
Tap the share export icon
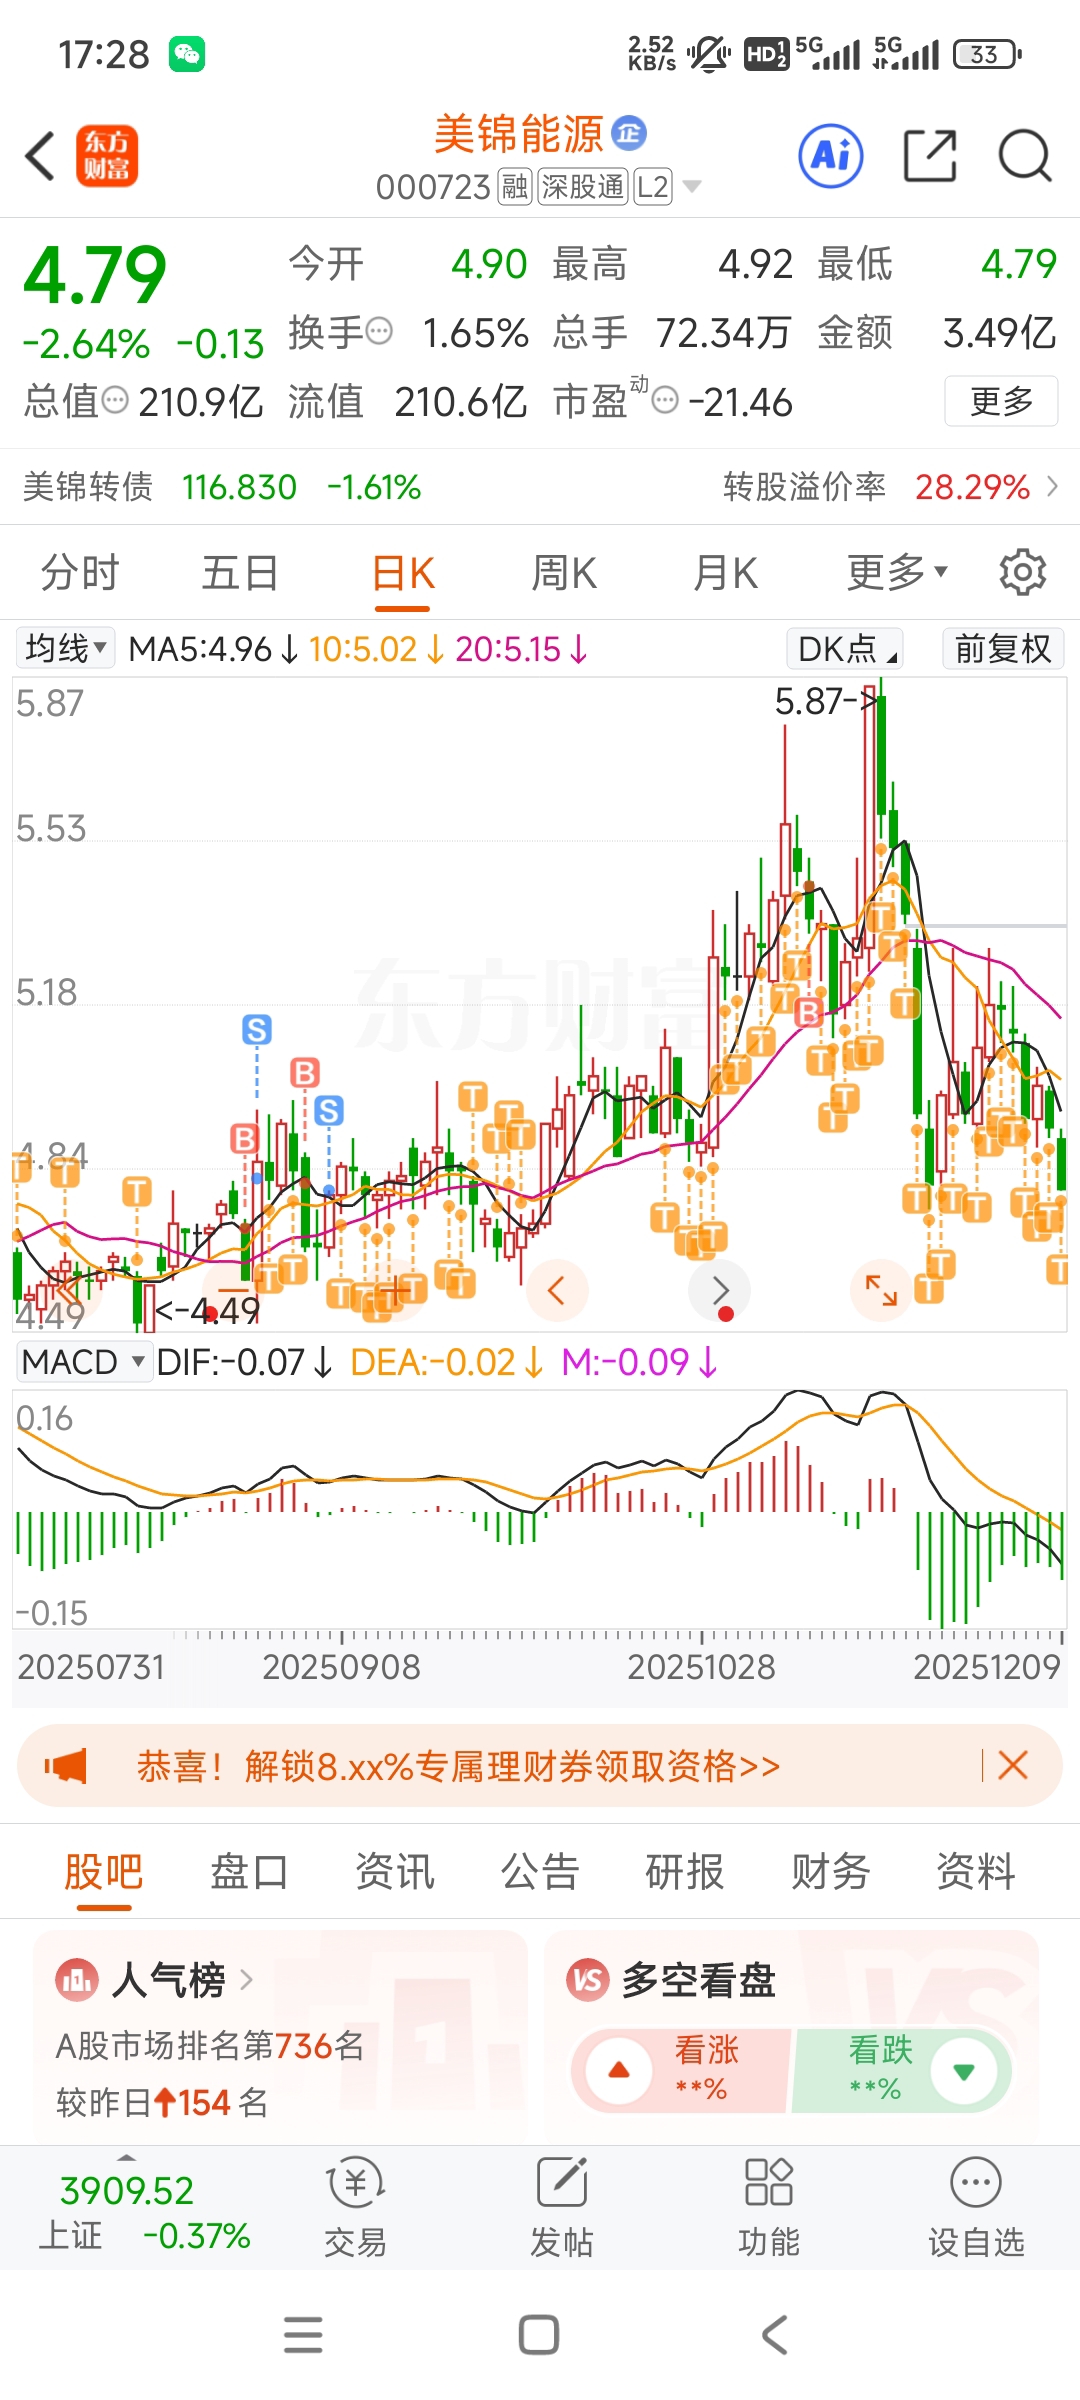(x=930, y=156)
